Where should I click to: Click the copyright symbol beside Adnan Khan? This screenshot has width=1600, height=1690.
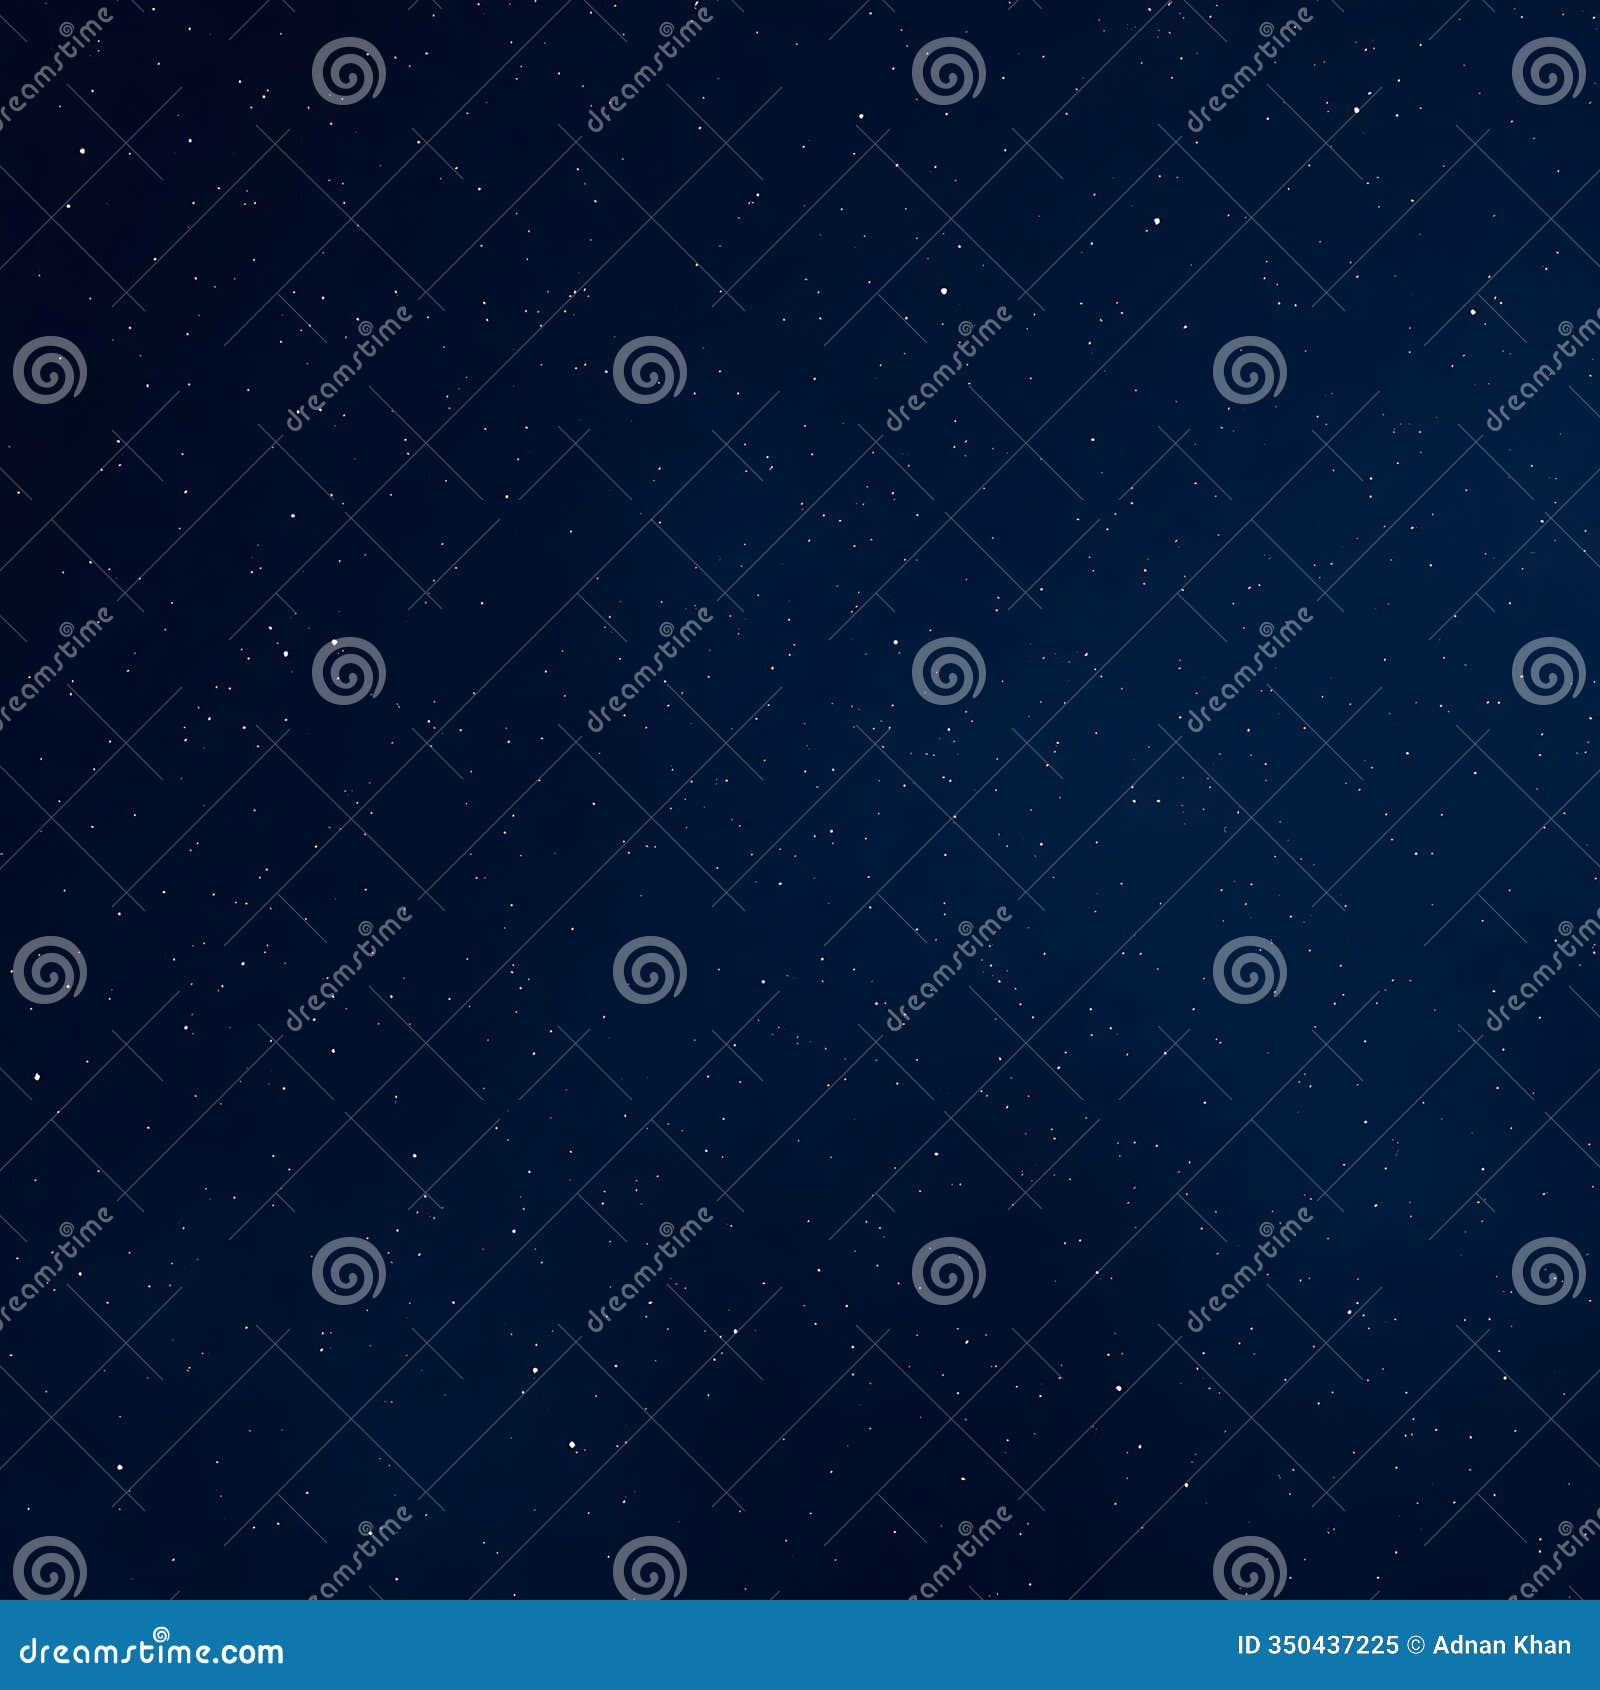pyautogui.click(x=1417, y=1643)
